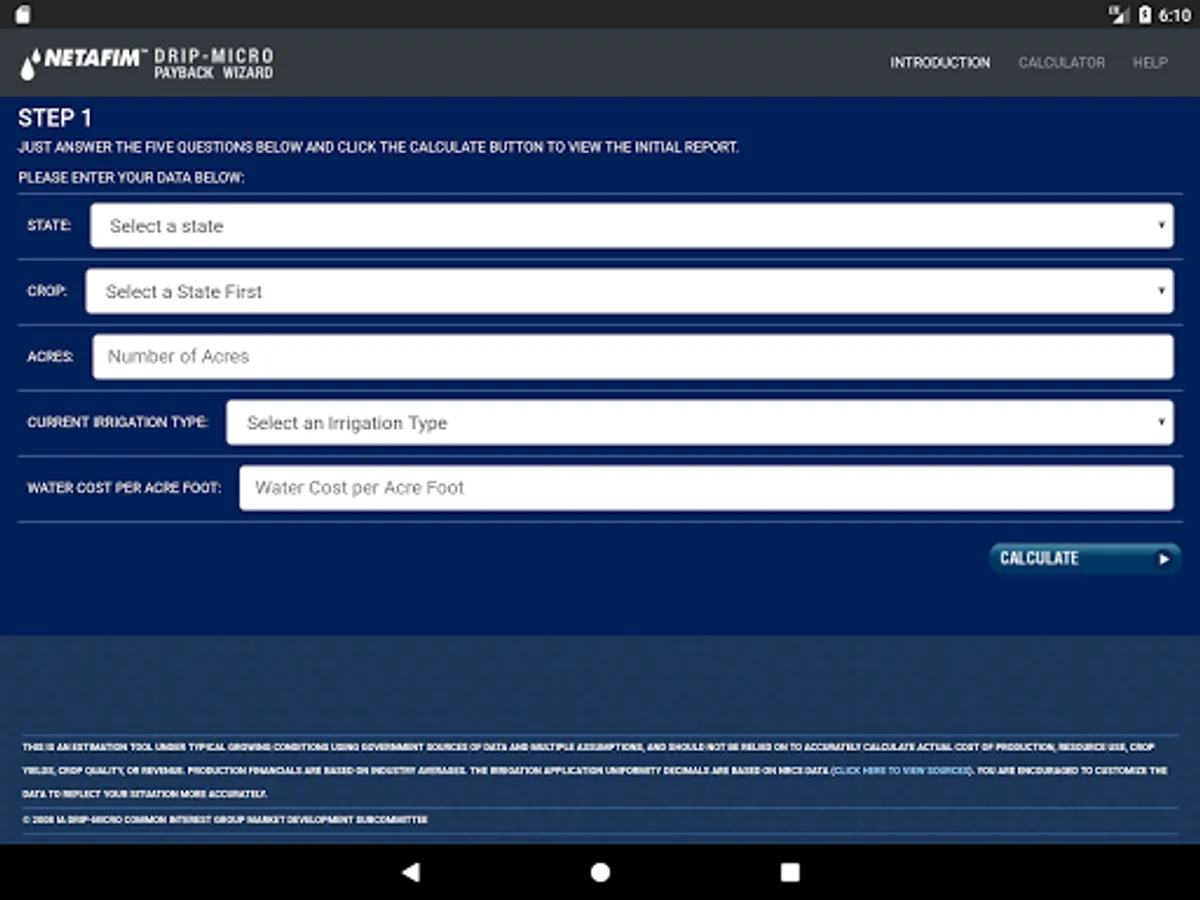Viewport: 1200px width, 900px height.
Task: Open the Introduction tab
Action: 940,62
